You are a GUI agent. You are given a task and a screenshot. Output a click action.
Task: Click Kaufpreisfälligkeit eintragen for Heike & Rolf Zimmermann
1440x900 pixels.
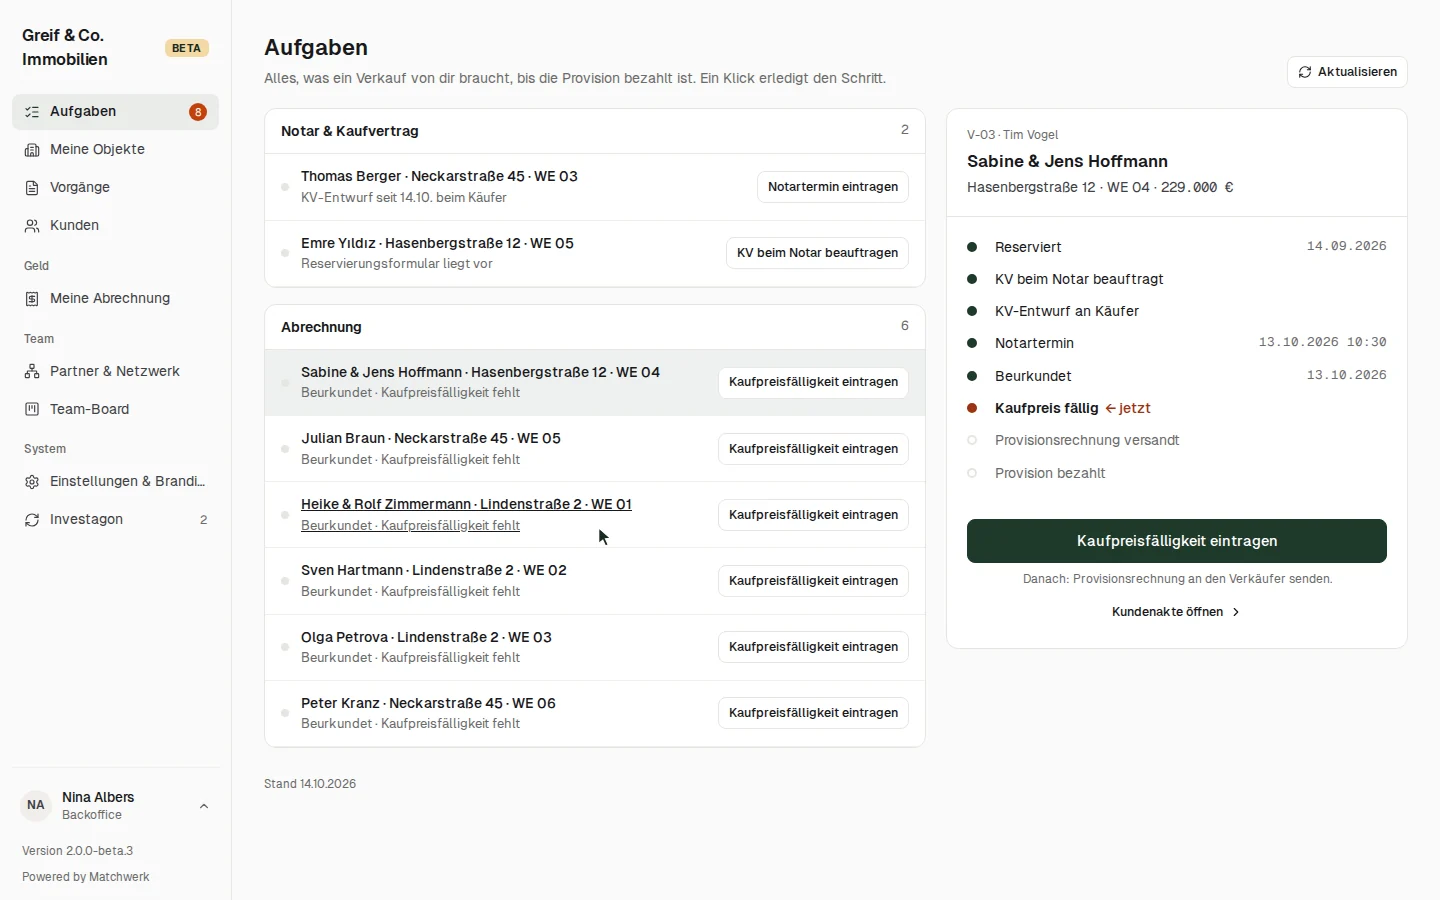tap(813, 515)
